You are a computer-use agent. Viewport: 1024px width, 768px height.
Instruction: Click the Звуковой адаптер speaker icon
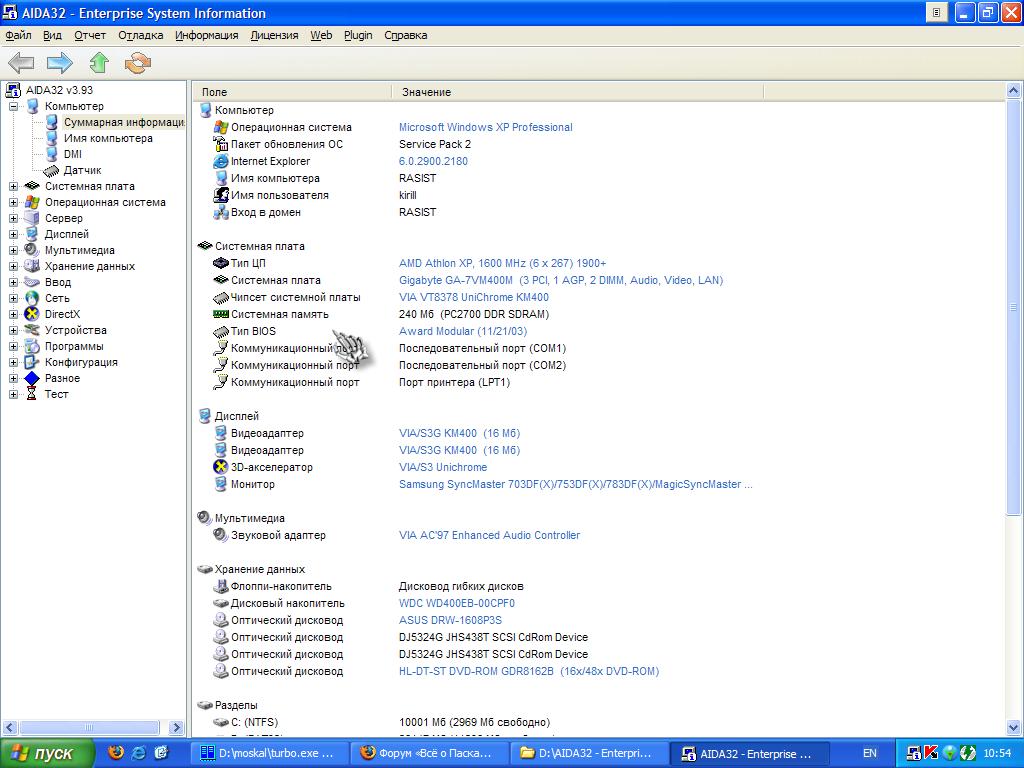tap(221, 535)
